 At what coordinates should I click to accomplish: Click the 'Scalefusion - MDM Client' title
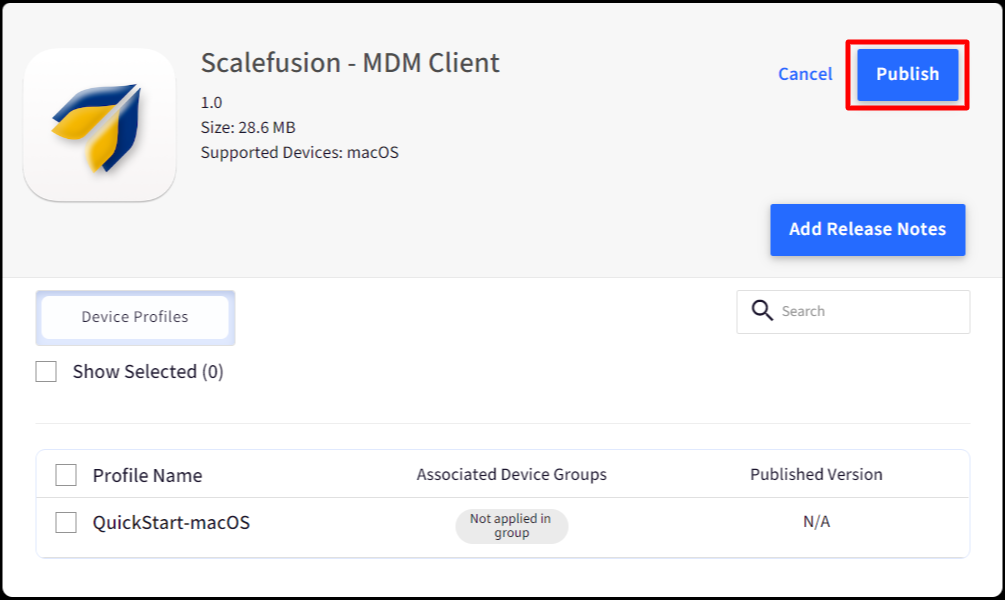coord(350,63)
